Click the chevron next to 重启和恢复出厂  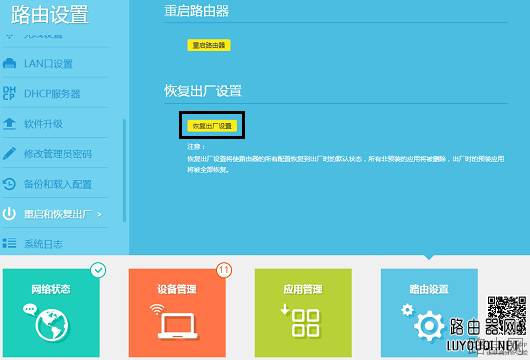coord(99,214)
